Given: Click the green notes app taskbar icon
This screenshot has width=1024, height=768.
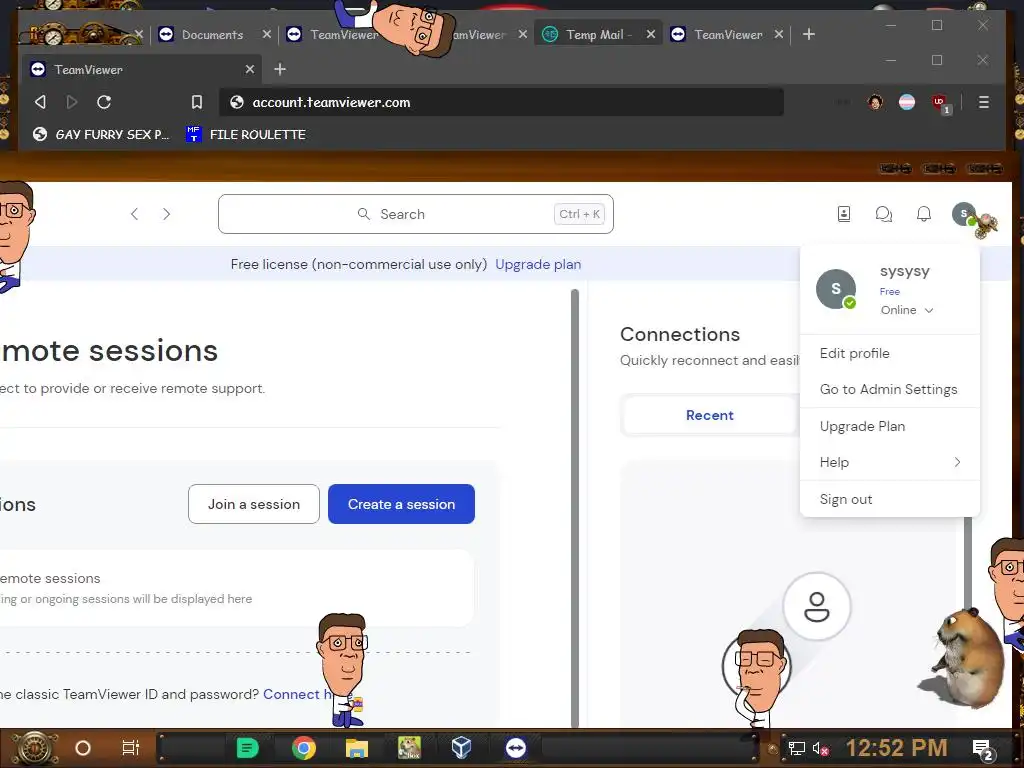Looking at the screenshot, I should [248, 748].
